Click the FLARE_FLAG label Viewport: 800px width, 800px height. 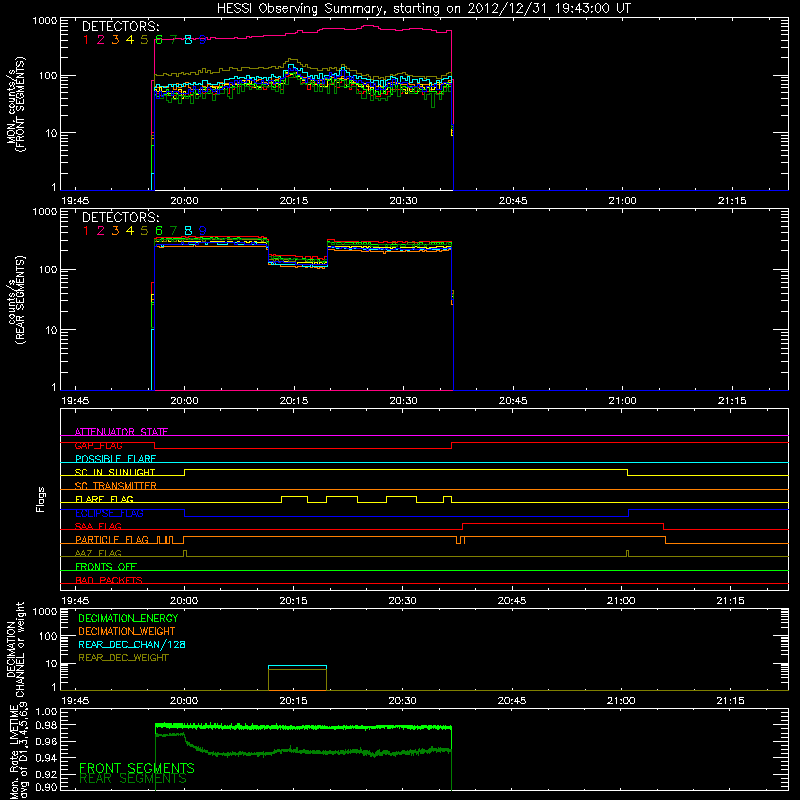[104, 499]
